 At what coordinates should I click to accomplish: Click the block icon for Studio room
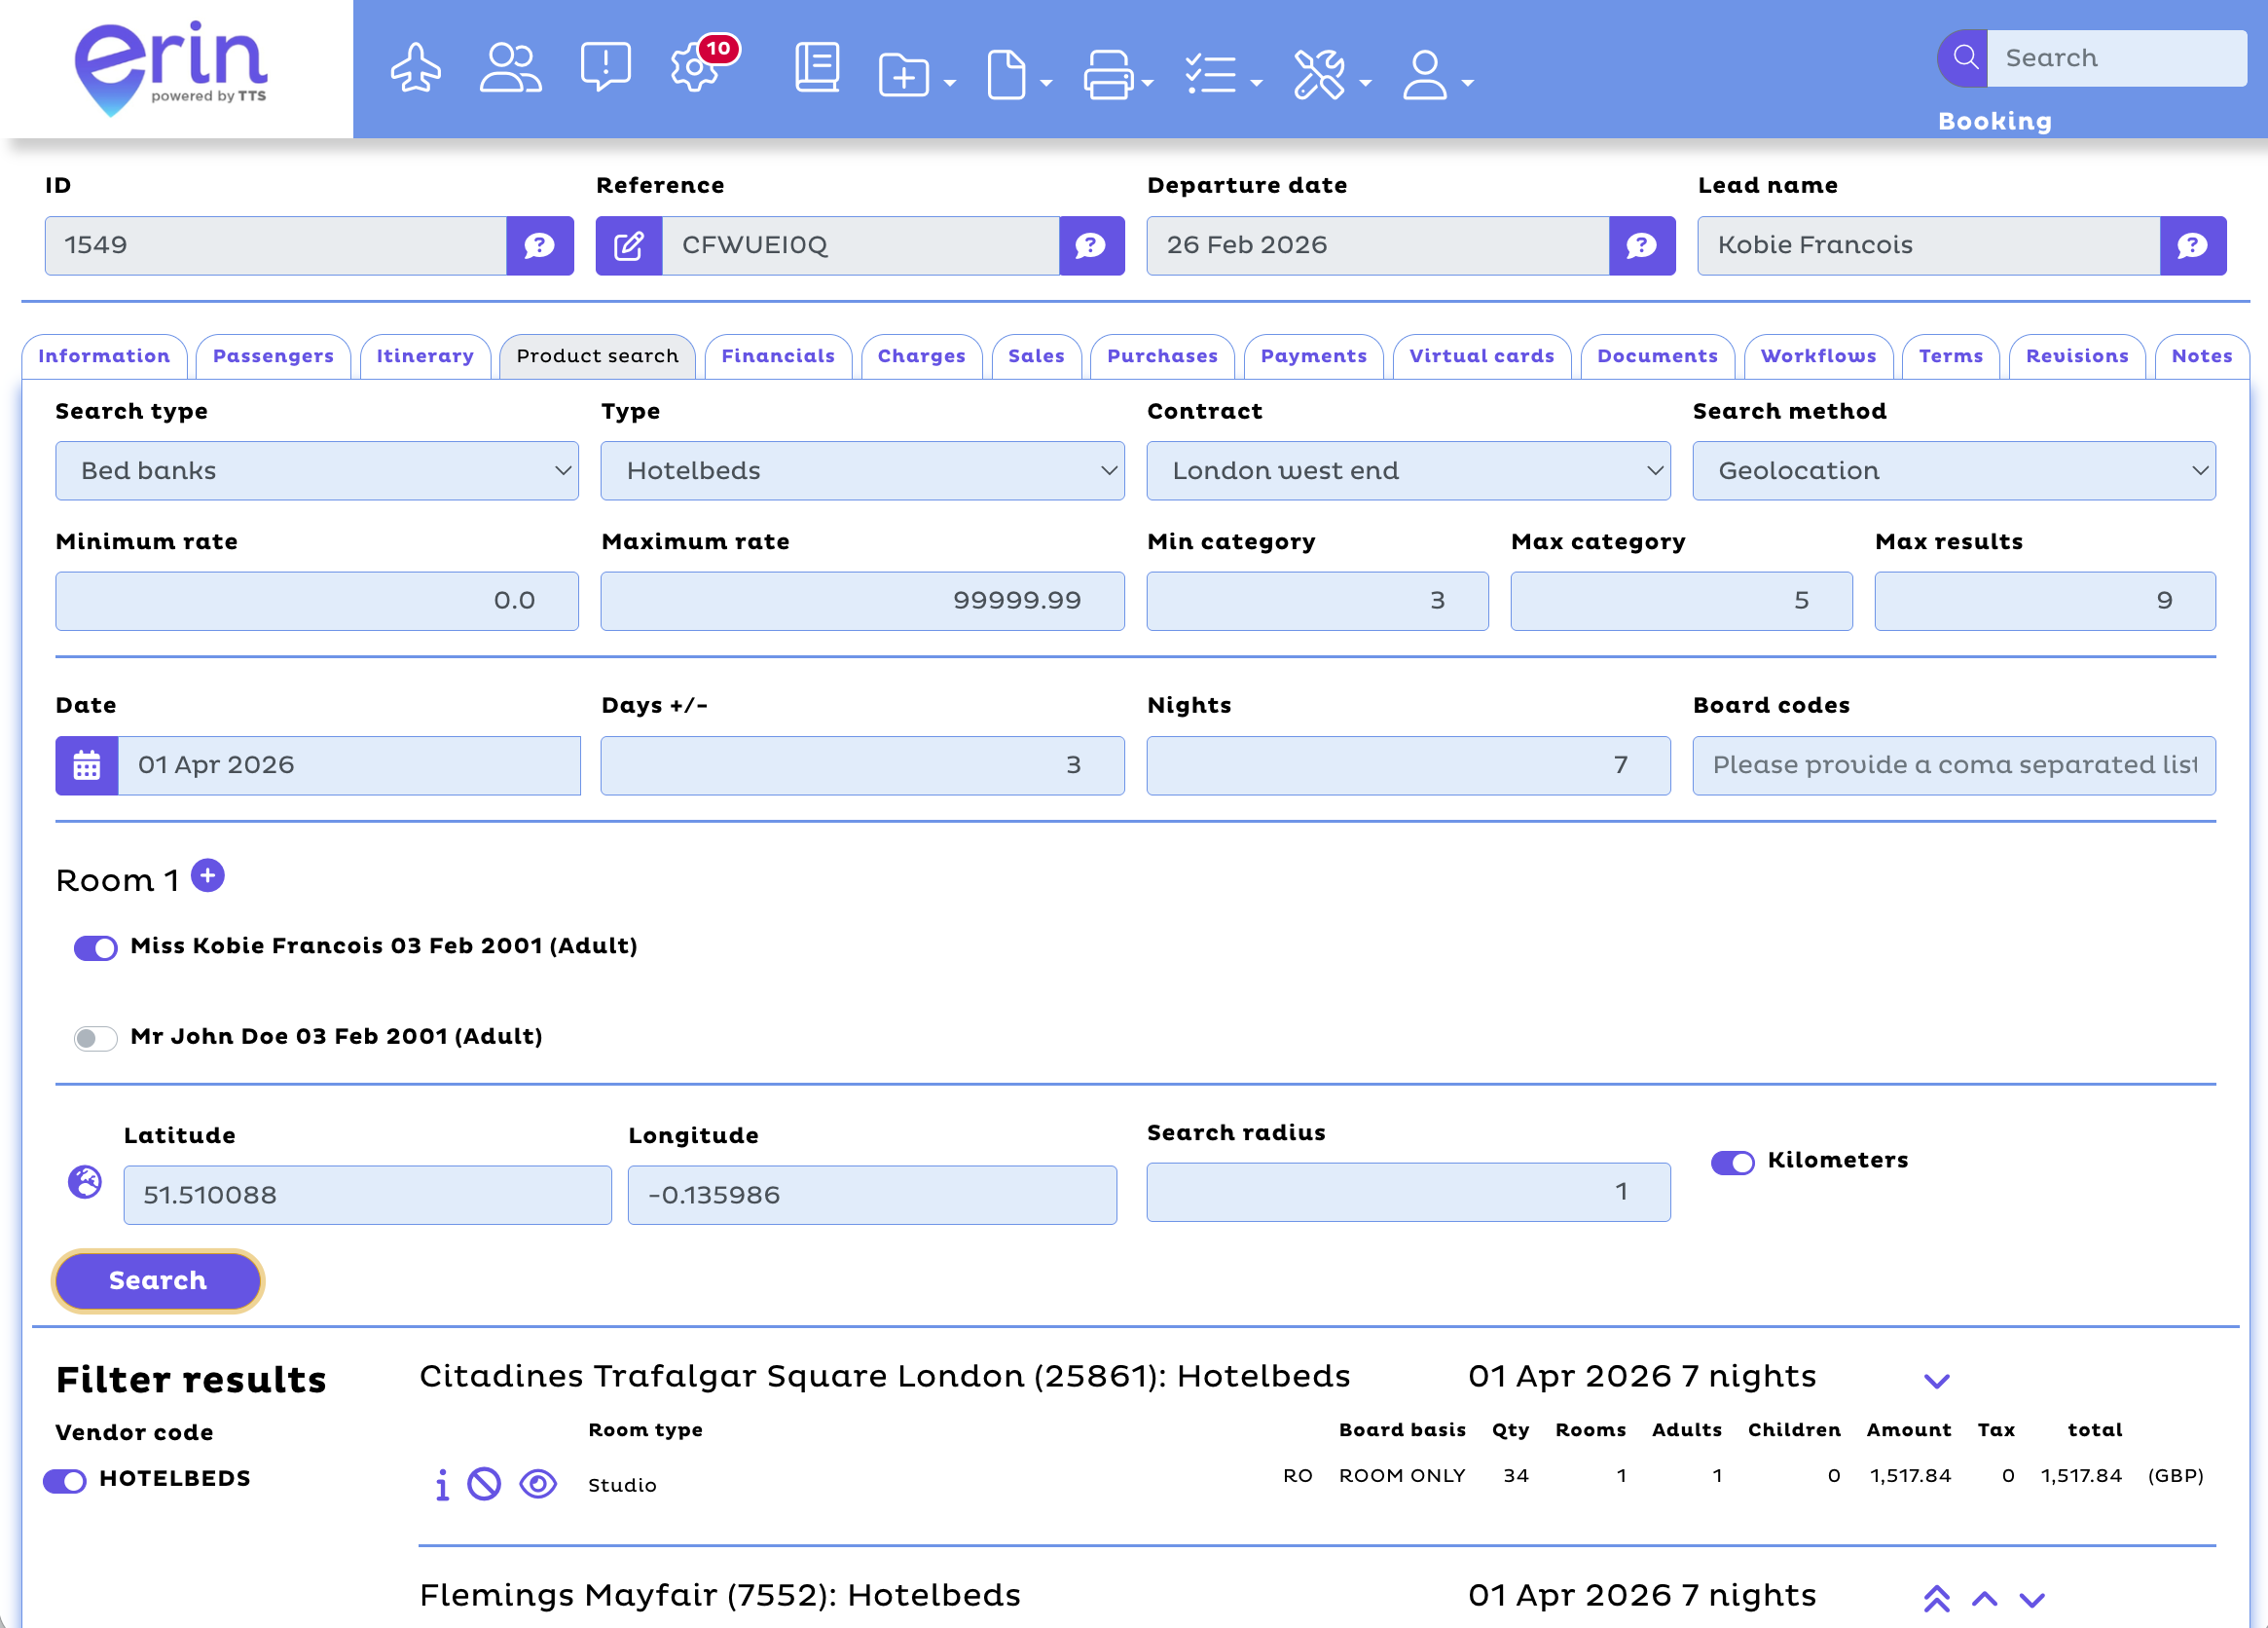tap(484, 1484)
